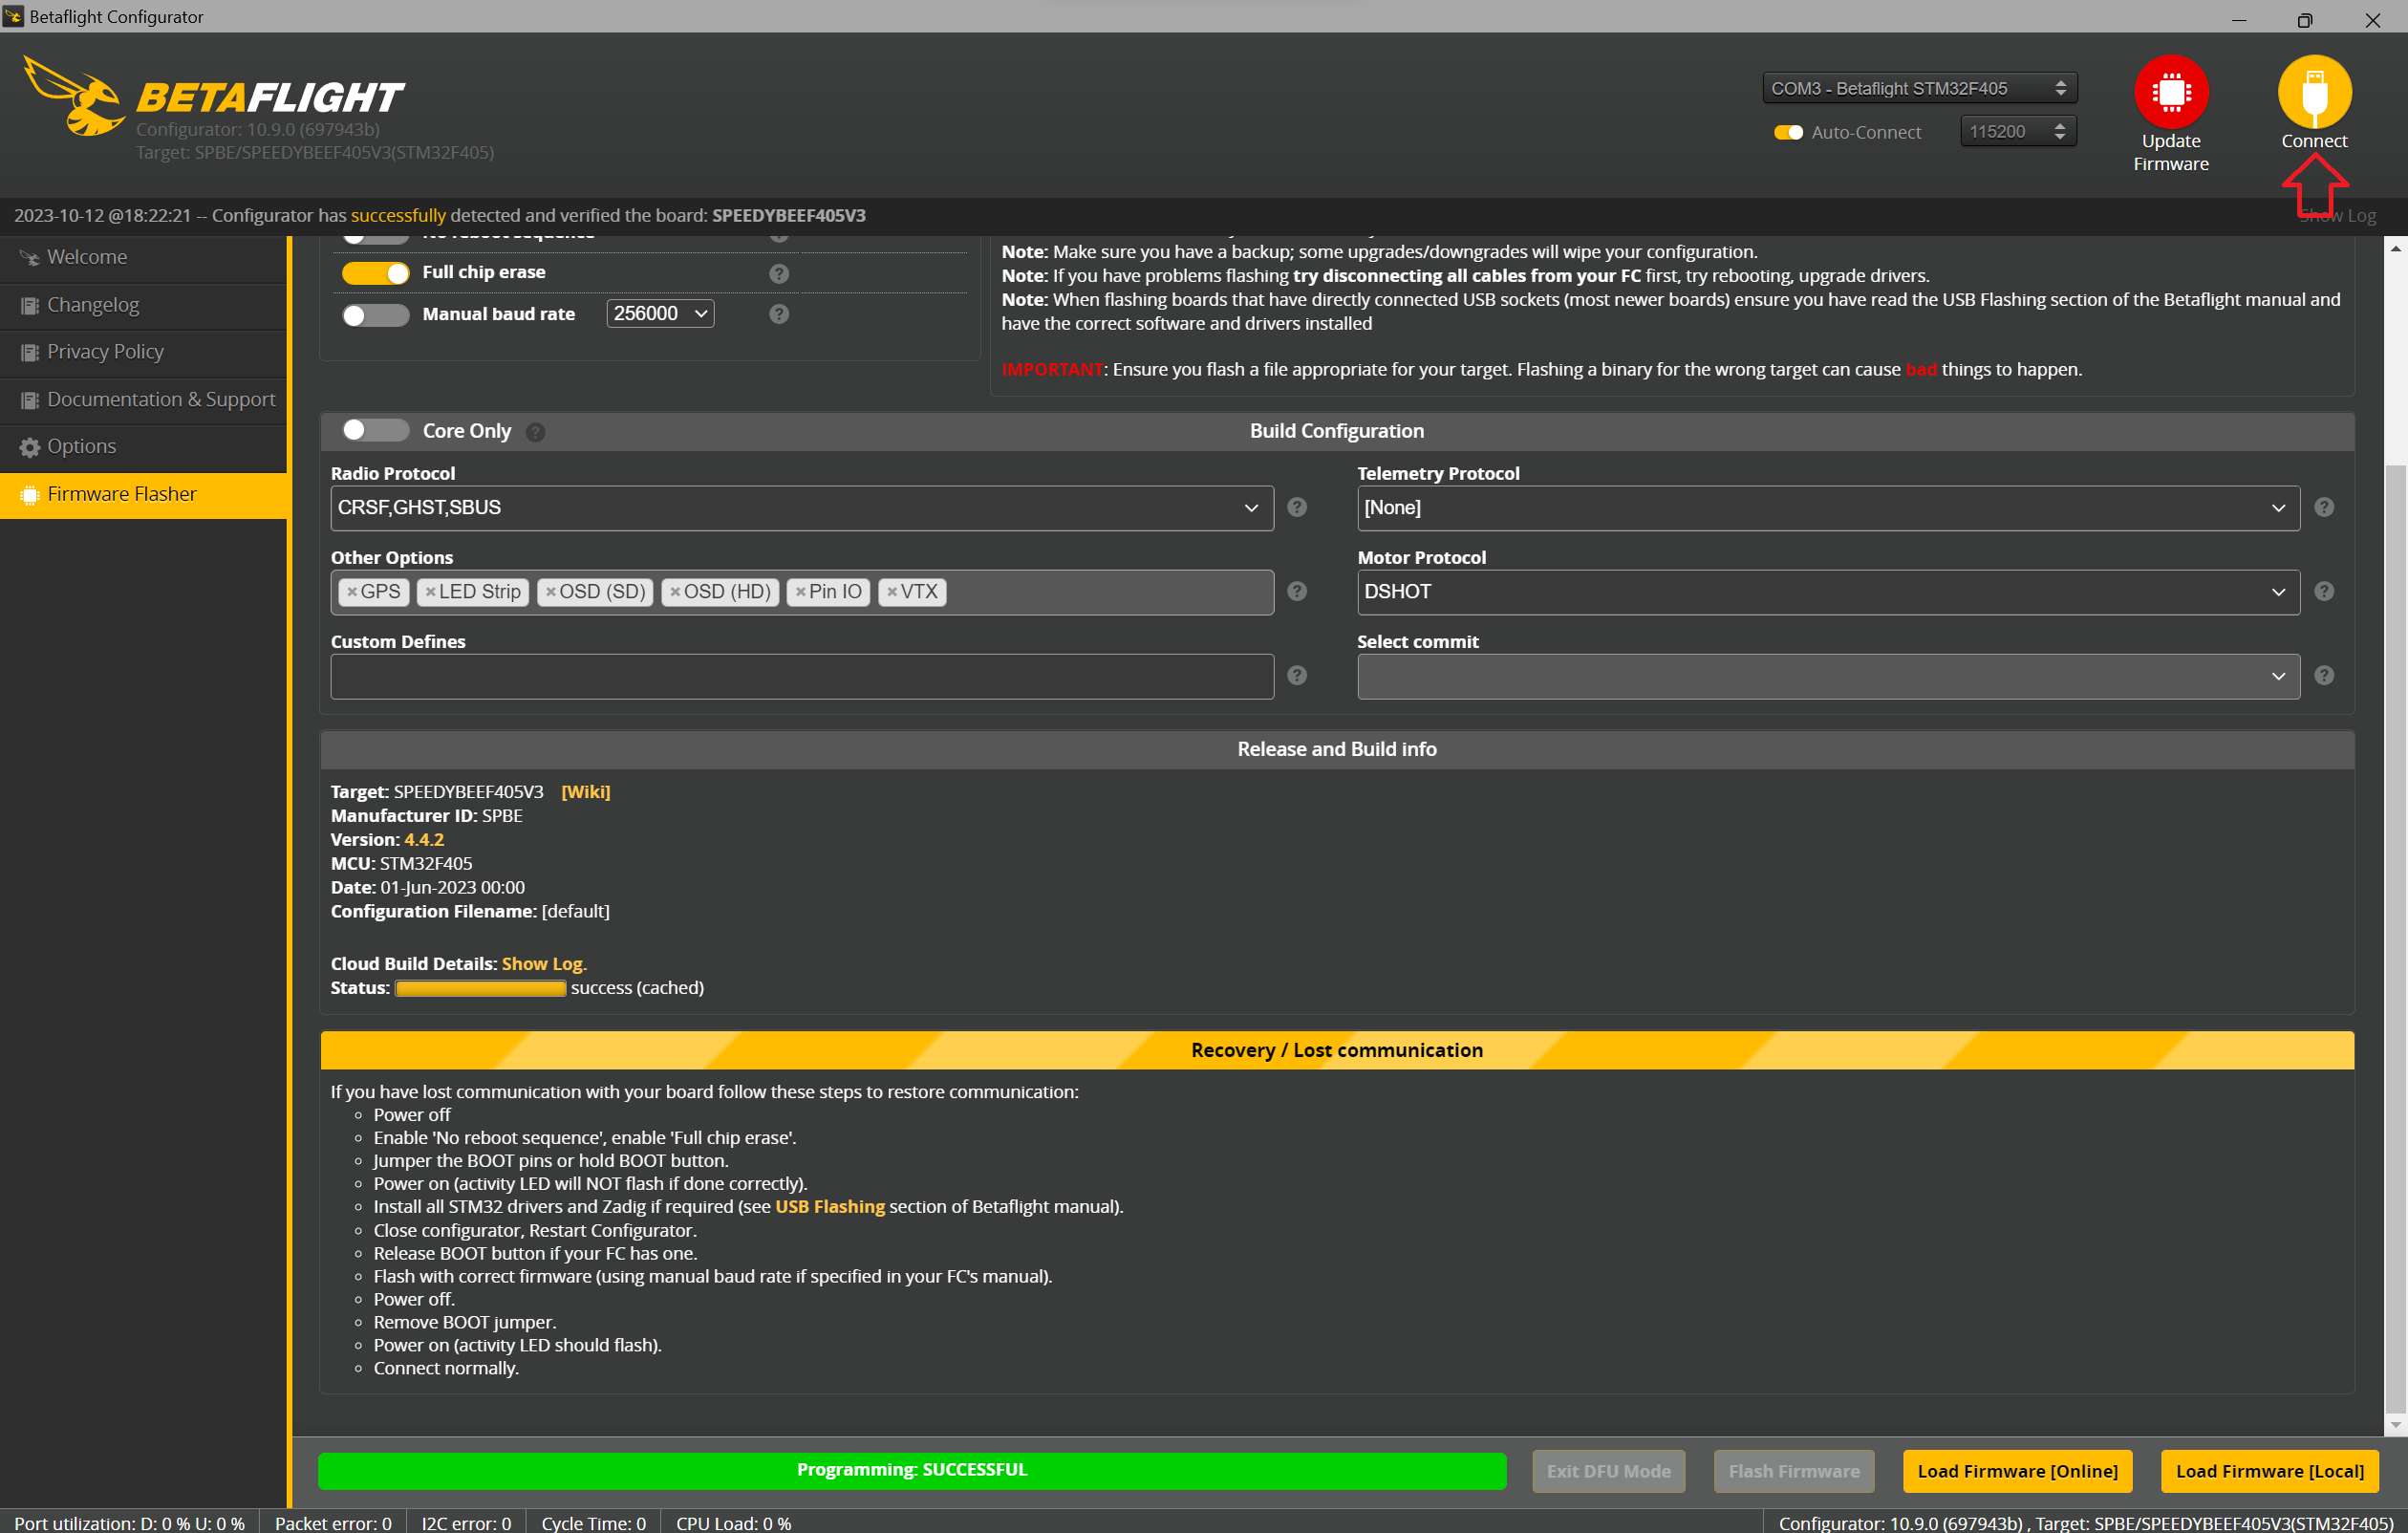Click the version 4.4.2 link
The width and height of the screenshot is (2408, 1533).
tap(424, 840)
